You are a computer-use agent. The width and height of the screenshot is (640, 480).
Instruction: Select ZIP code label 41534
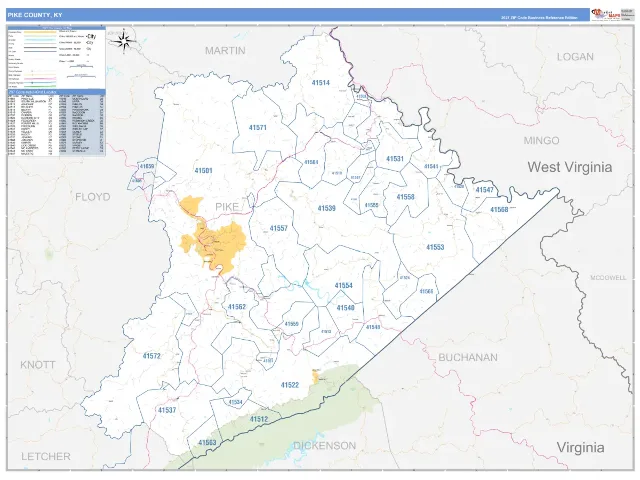[235, 402]
